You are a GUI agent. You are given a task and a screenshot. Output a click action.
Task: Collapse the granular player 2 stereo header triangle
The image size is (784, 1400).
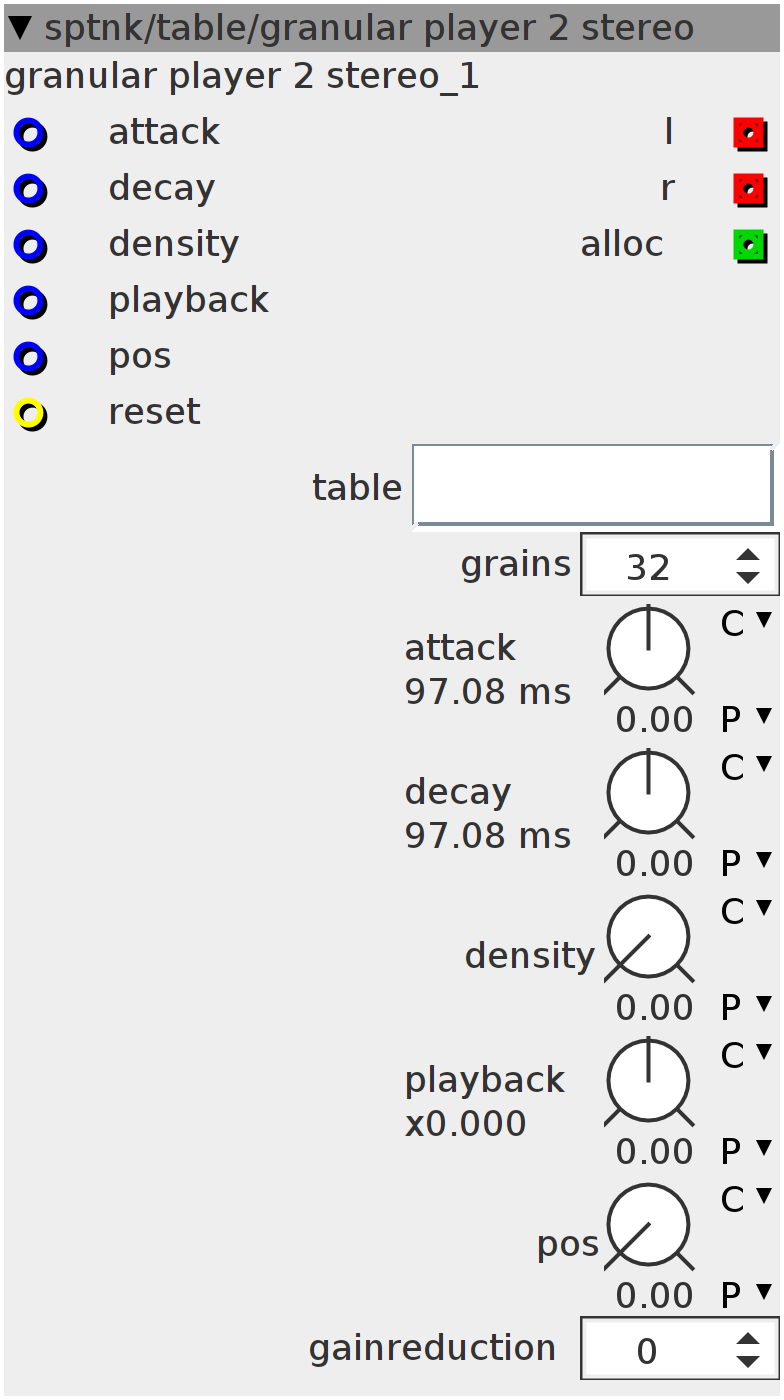[x=21, y=28]
